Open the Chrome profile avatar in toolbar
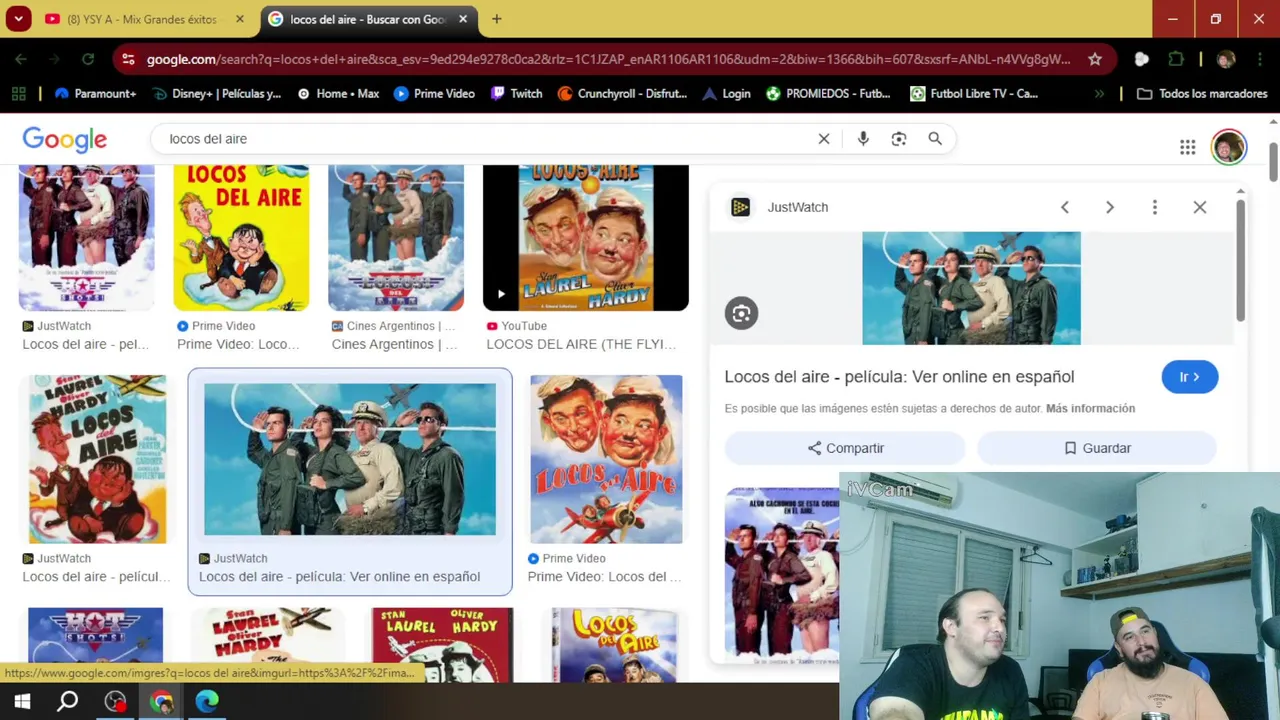The image size is (1280, 720). pyautogui.click(x=1226, y=59)
